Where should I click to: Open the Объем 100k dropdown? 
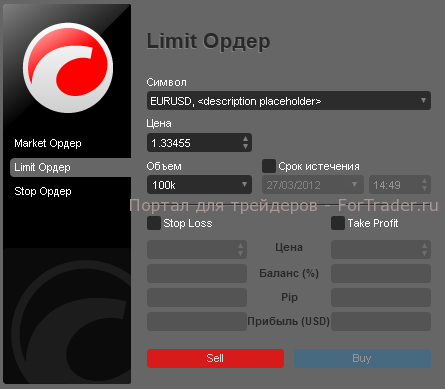coord(199,185)
